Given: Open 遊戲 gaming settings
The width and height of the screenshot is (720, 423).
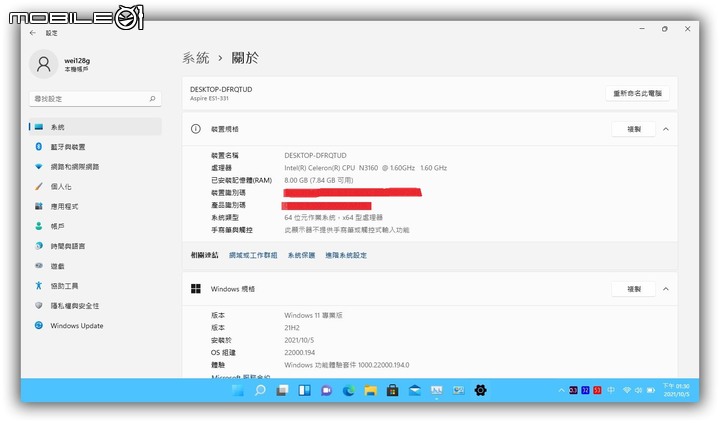Looking at the screenshot, I should click(x=95, y=266).
